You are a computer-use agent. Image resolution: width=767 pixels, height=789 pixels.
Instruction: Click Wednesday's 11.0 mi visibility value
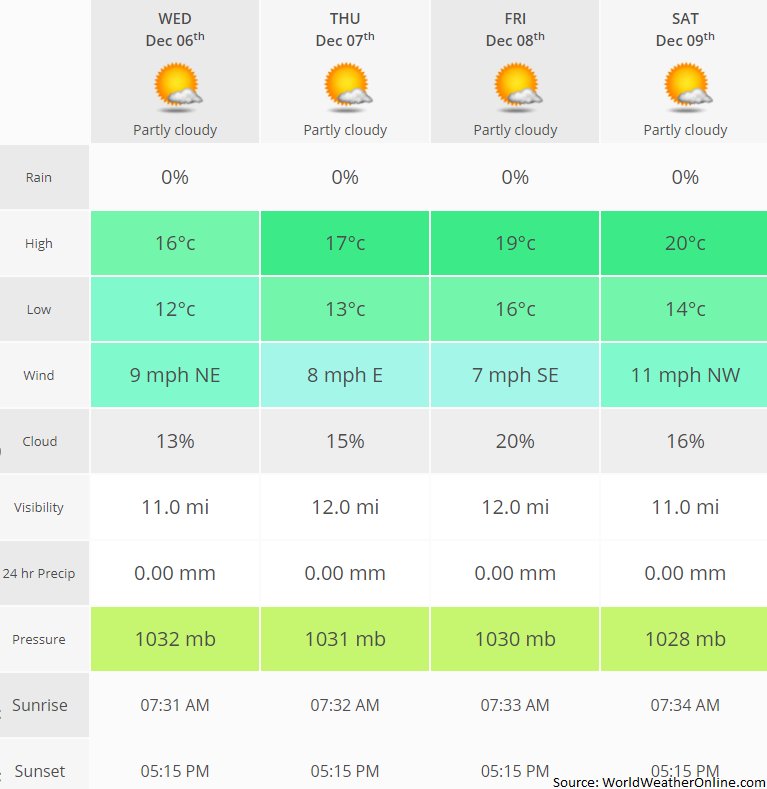tap(175, 507)
